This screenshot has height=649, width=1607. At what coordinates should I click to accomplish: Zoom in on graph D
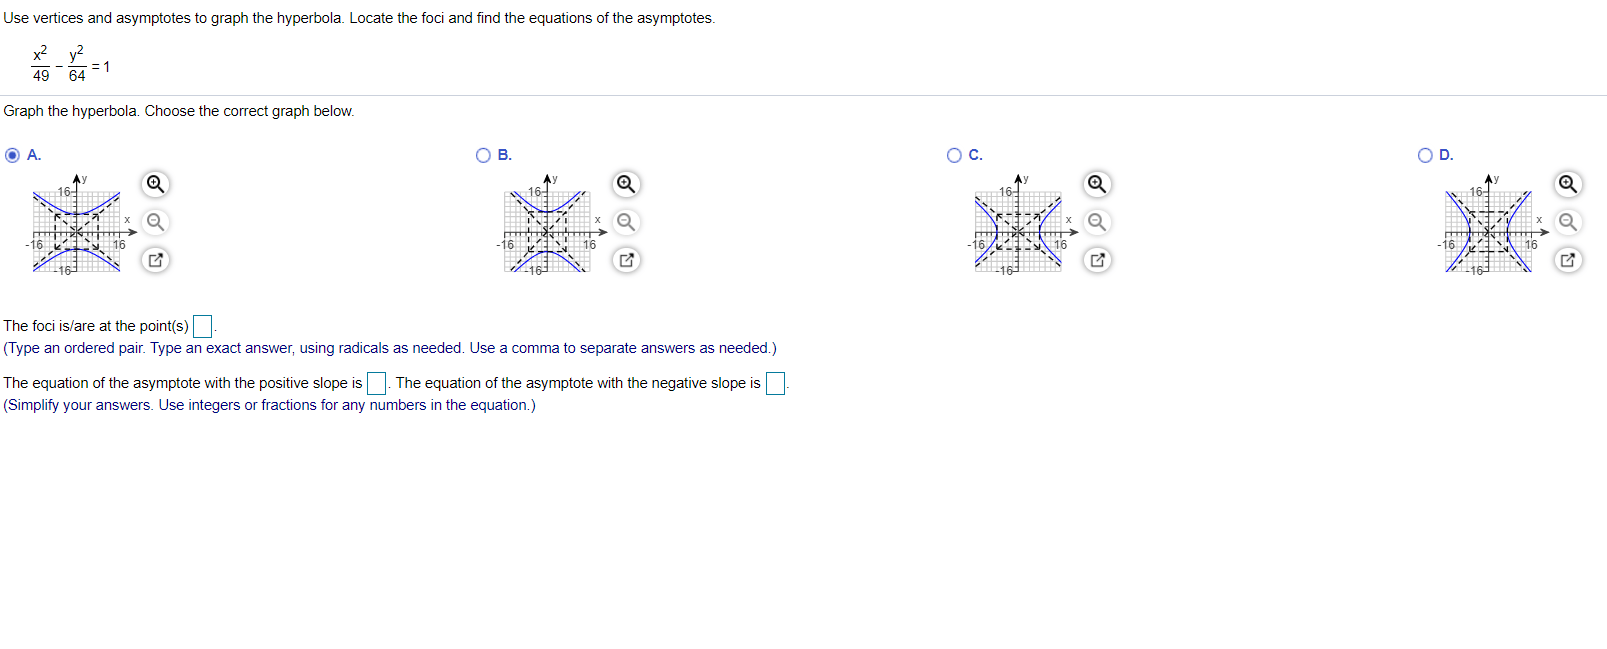click(1568, 184)
